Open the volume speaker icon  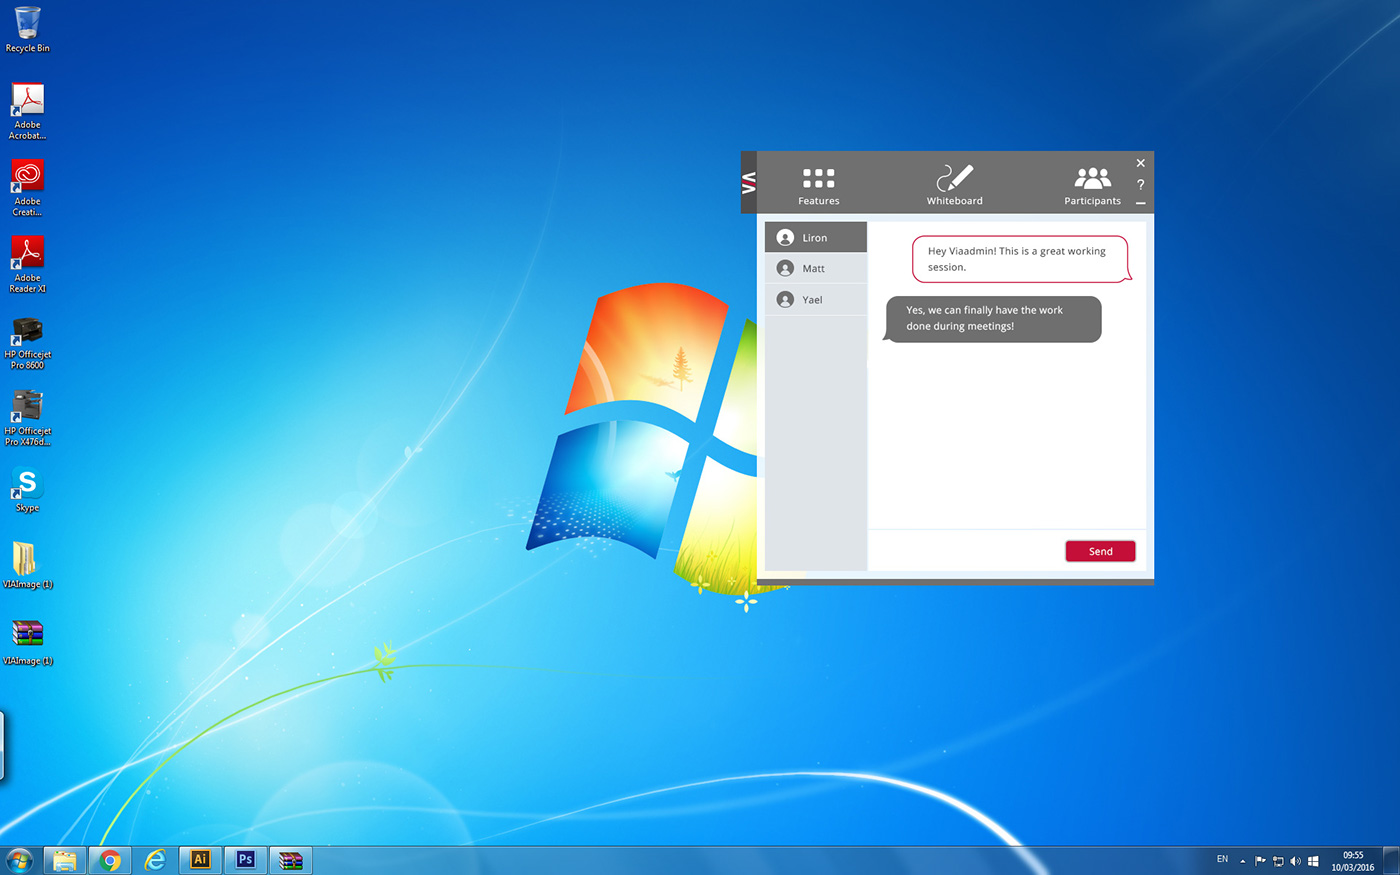[x=1296, y=861]
